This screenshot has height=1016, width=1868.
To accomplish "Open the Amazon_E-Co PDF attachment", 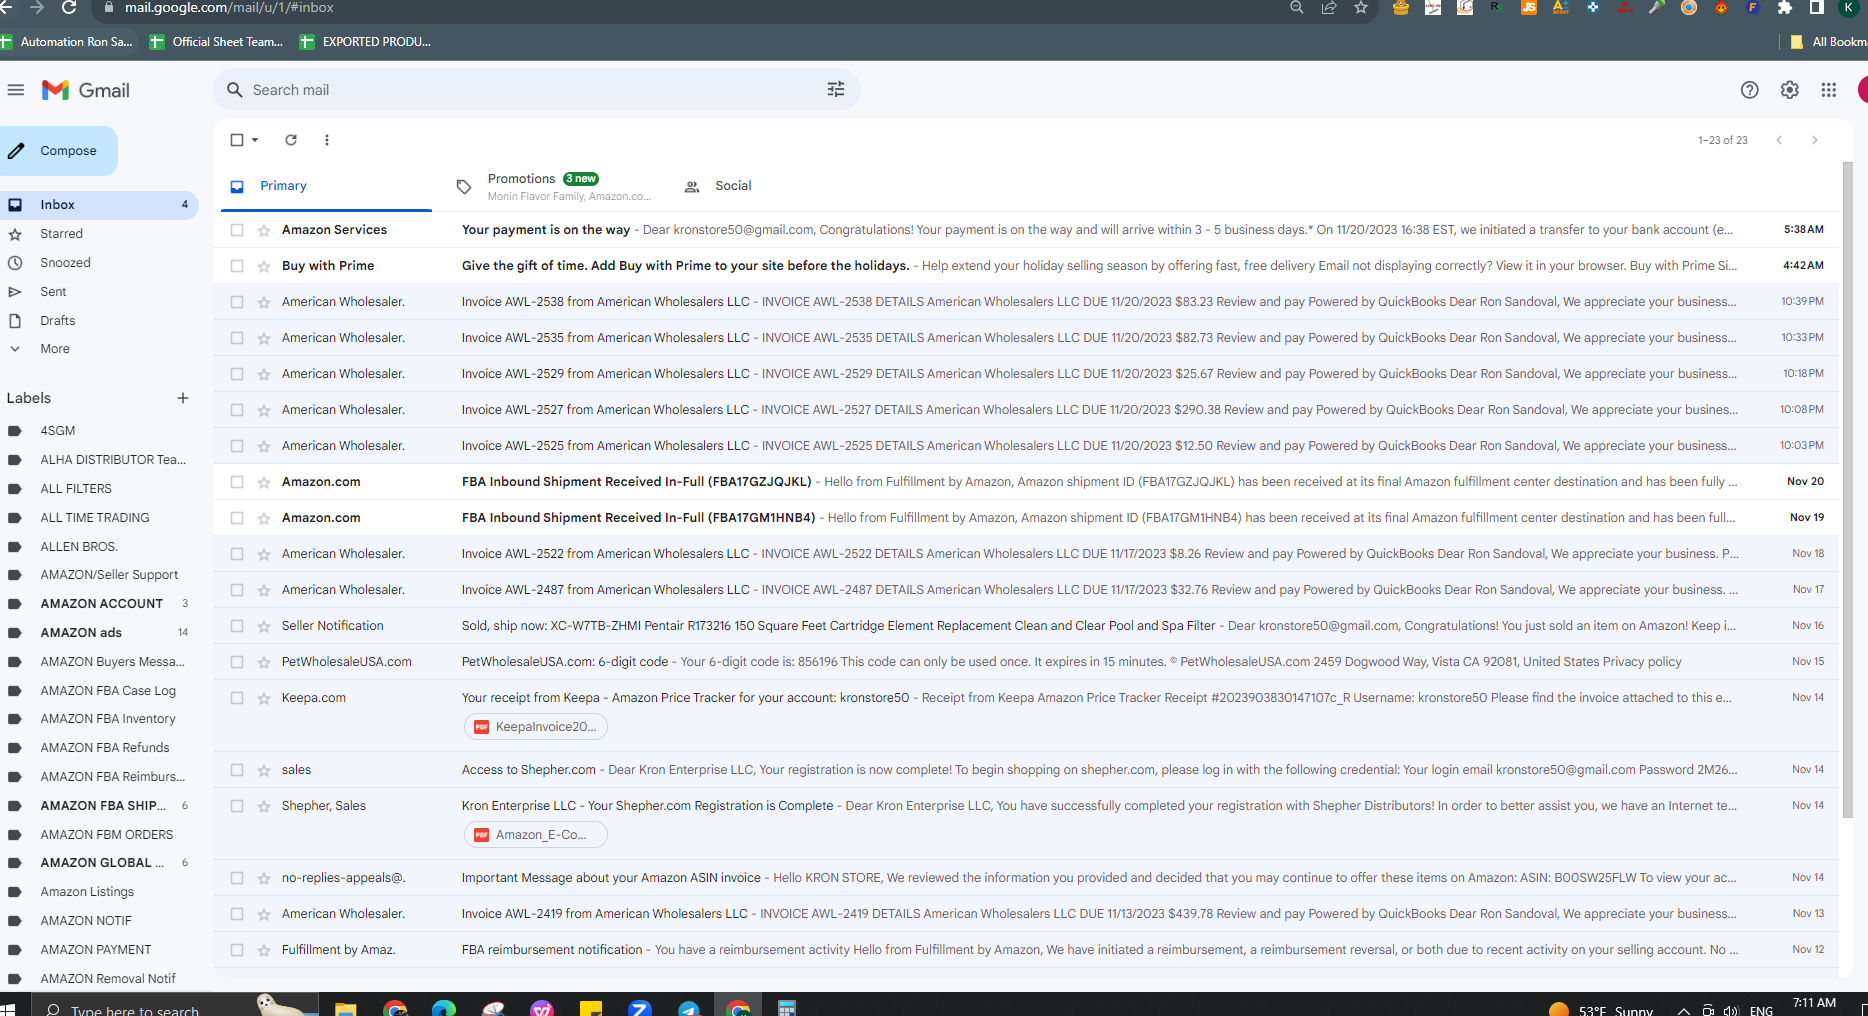I will (536, 835).
